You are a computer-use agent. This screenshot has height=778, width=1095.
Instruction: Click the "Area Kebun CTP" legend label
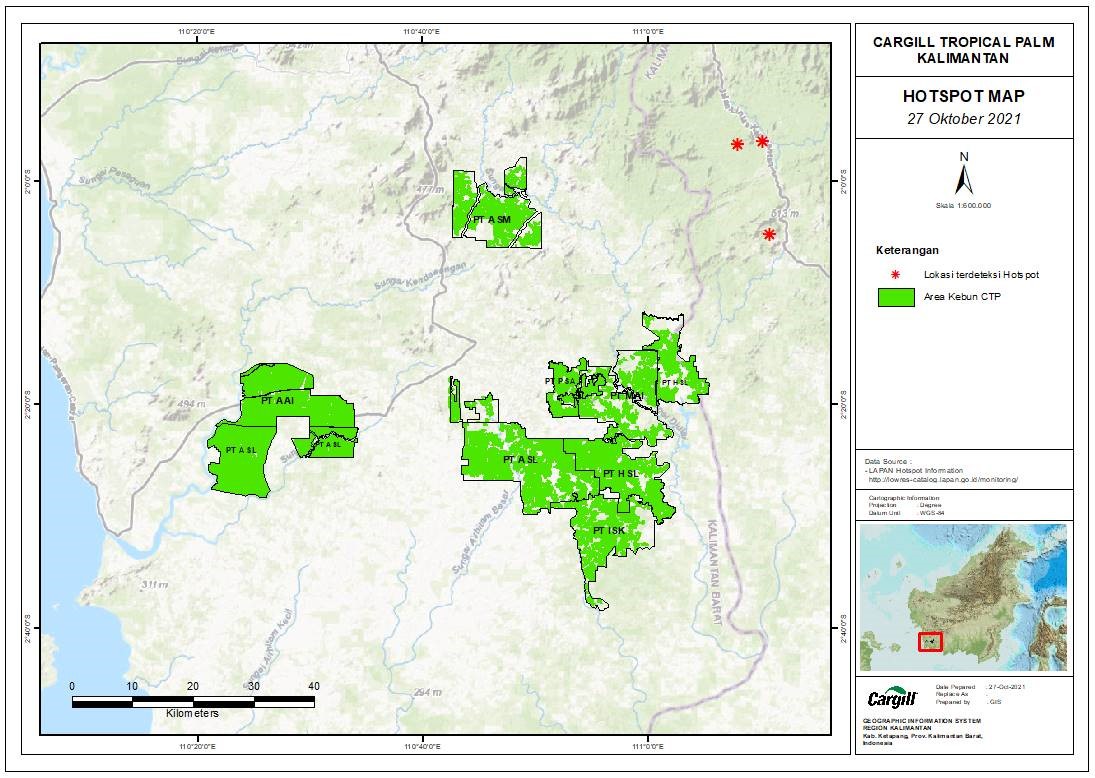[x=962, y=297]
